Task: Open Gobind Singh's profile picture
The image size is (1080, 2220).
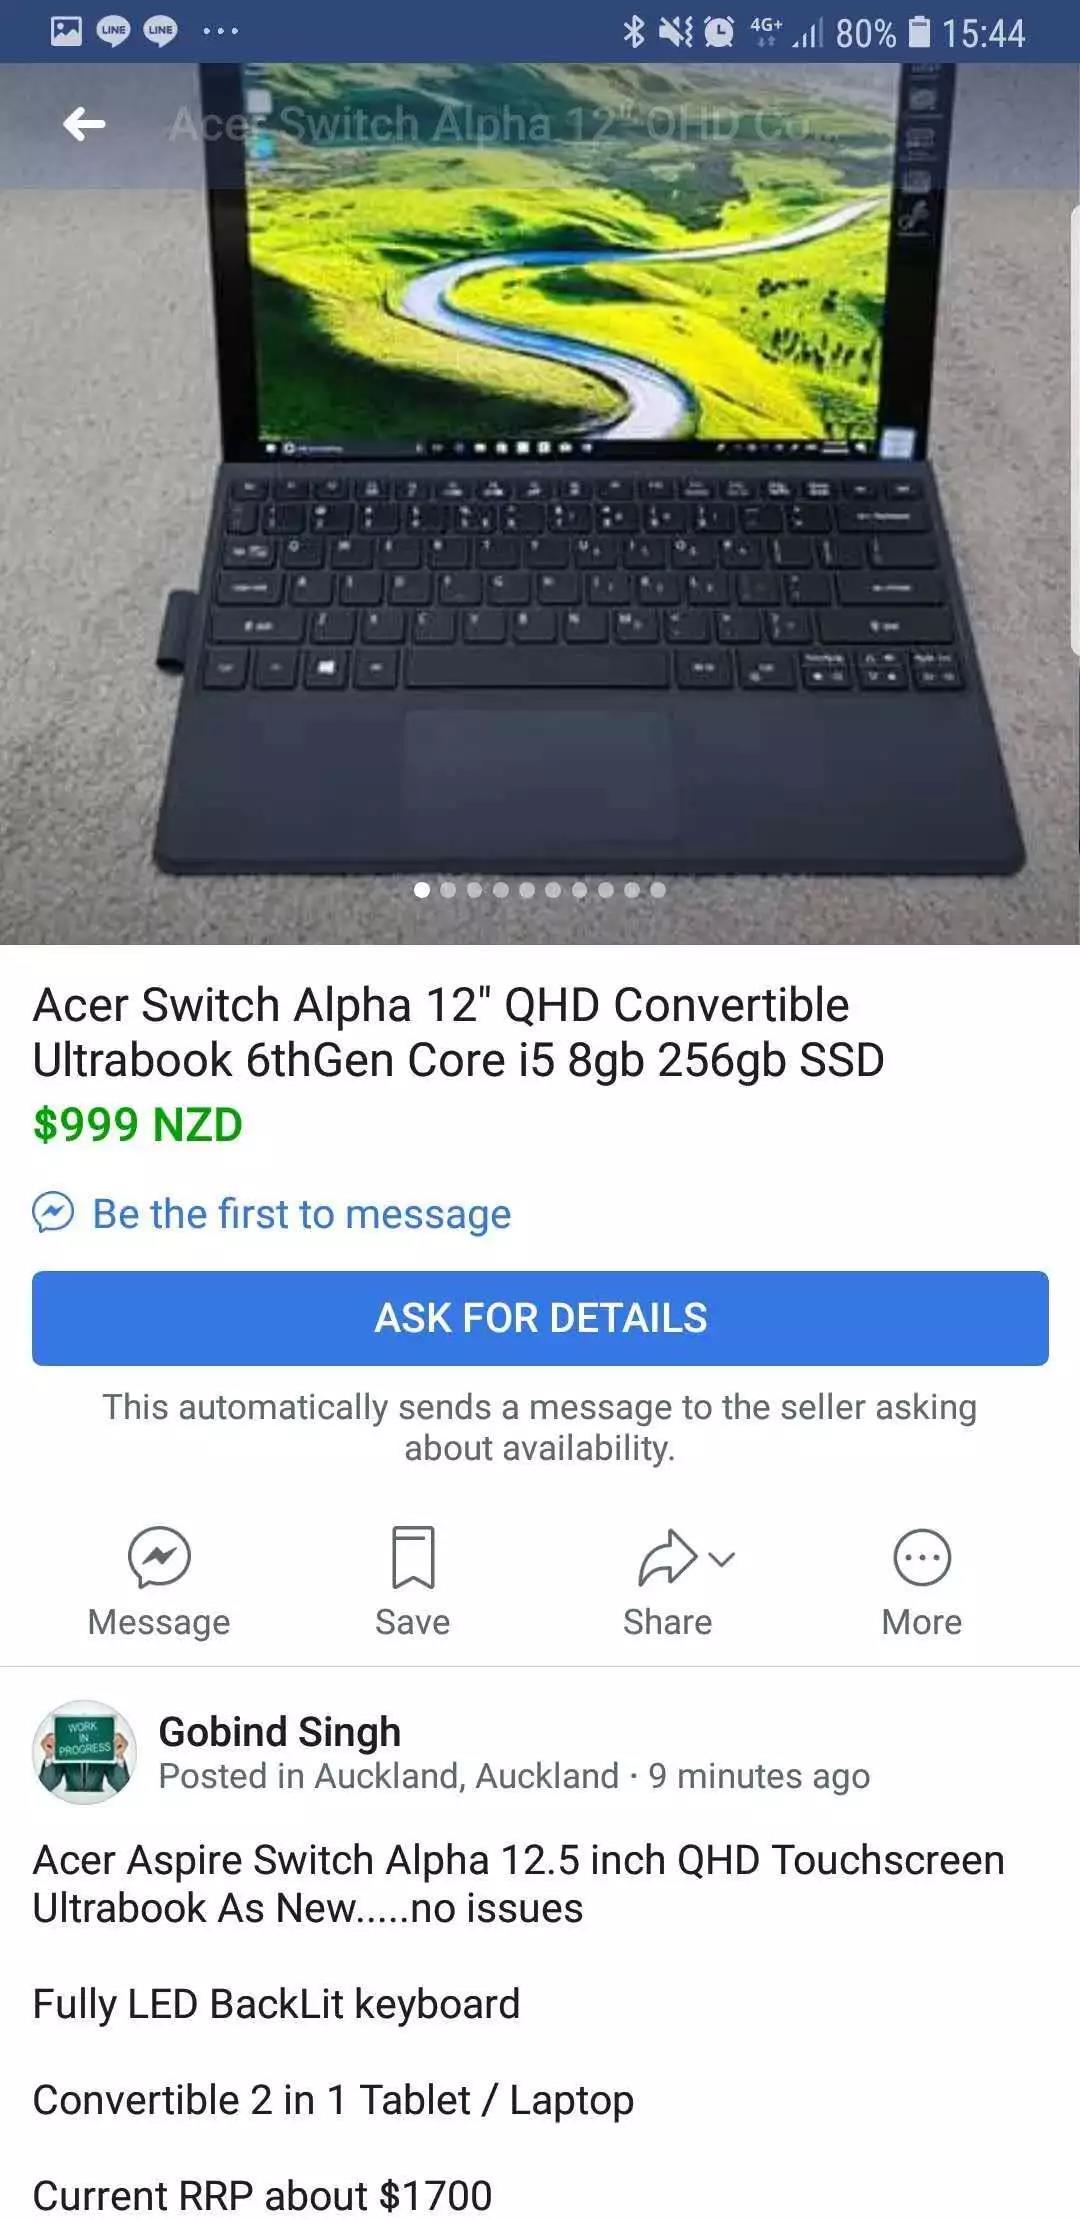Action: [x=85, y=1752]
